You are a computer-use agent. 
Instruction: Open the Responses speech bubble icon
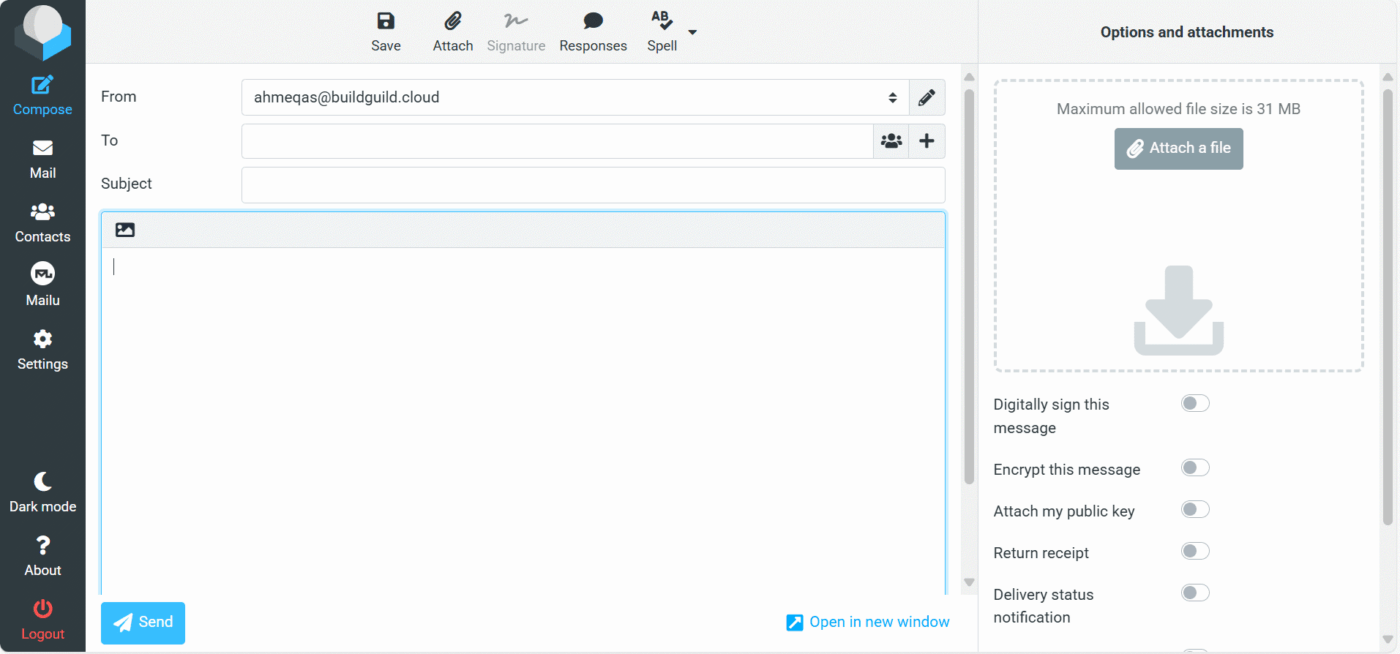(x=593, y=22)
